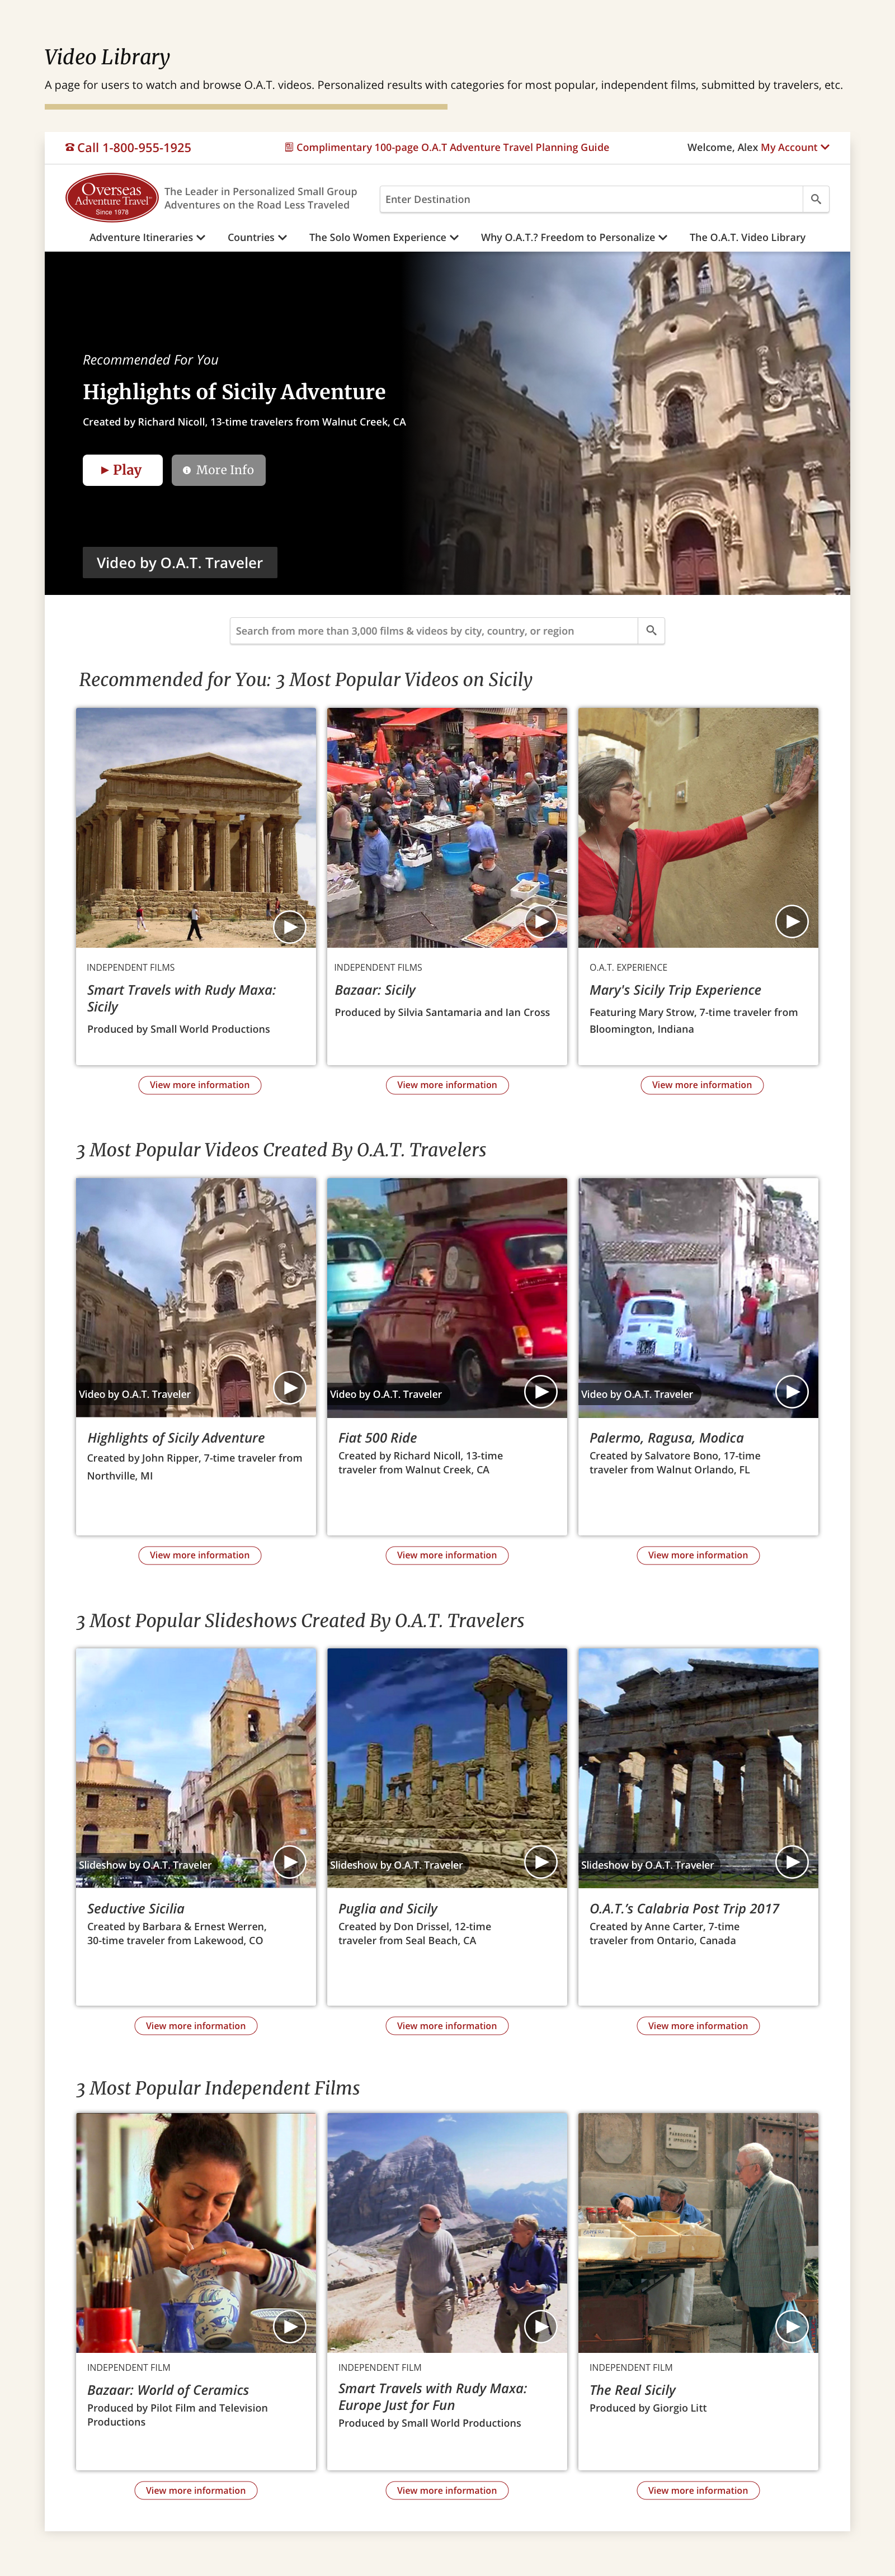Open the red Fiat car thumbnail
The width and height of the screenshot is (895, 2576).
tap(447, 1297)
